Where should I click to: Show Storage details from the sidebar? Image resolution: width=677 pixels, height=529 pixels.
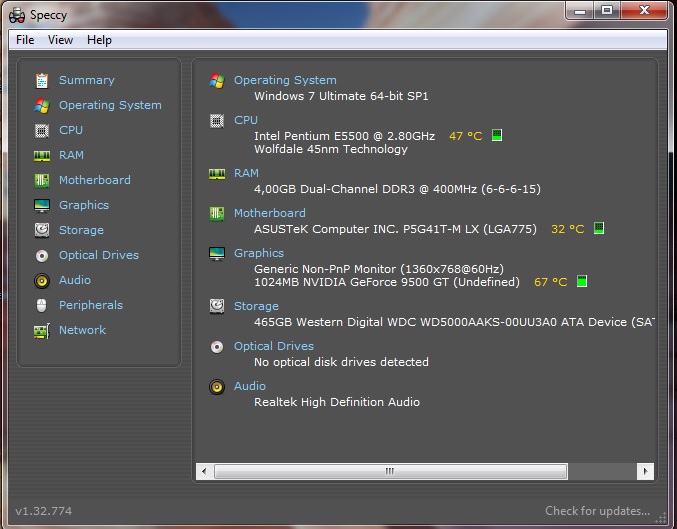coord(81,230)
